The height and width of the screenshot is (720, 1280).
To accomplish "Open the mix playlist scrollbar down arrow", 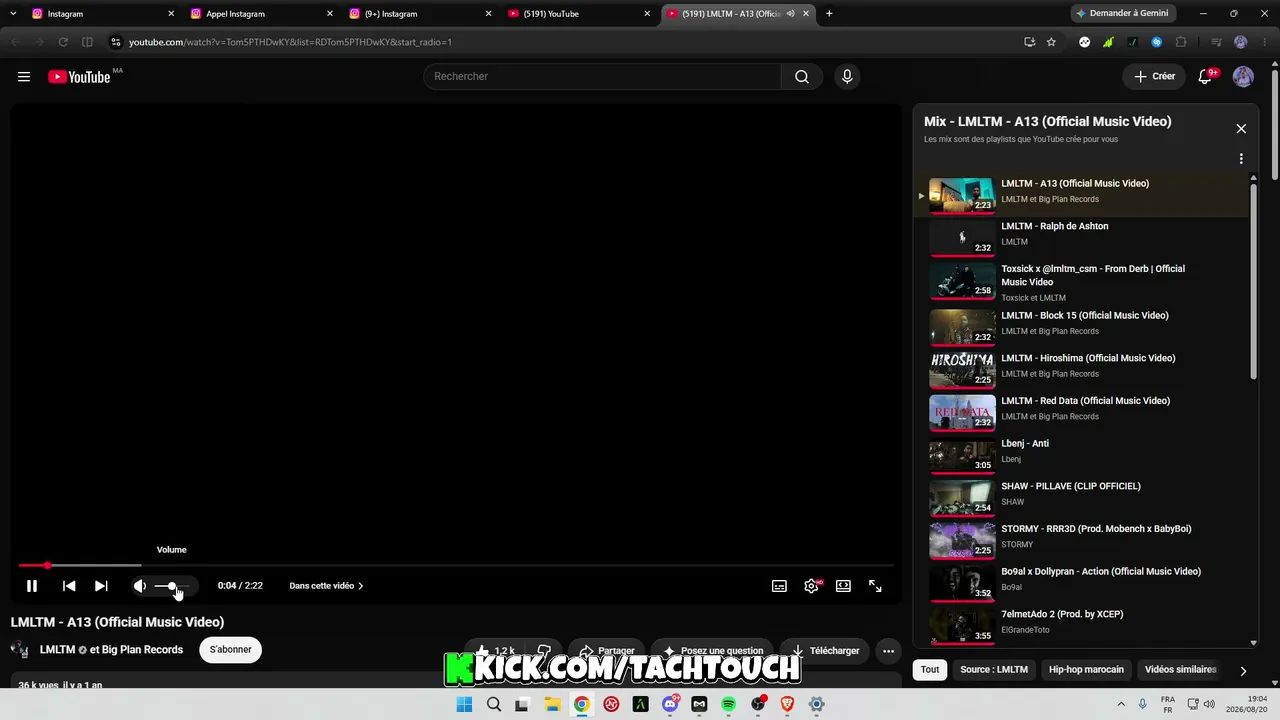I will 1254,643.
